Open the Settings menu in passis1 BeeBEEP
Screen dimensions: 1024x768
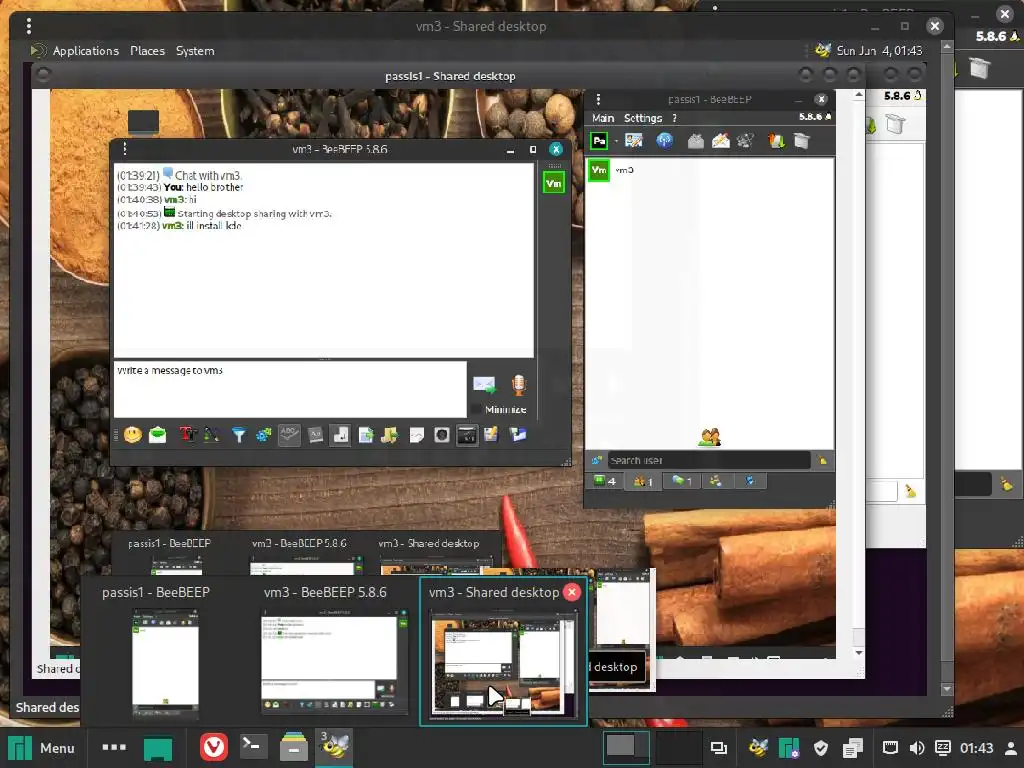[643, 118]
